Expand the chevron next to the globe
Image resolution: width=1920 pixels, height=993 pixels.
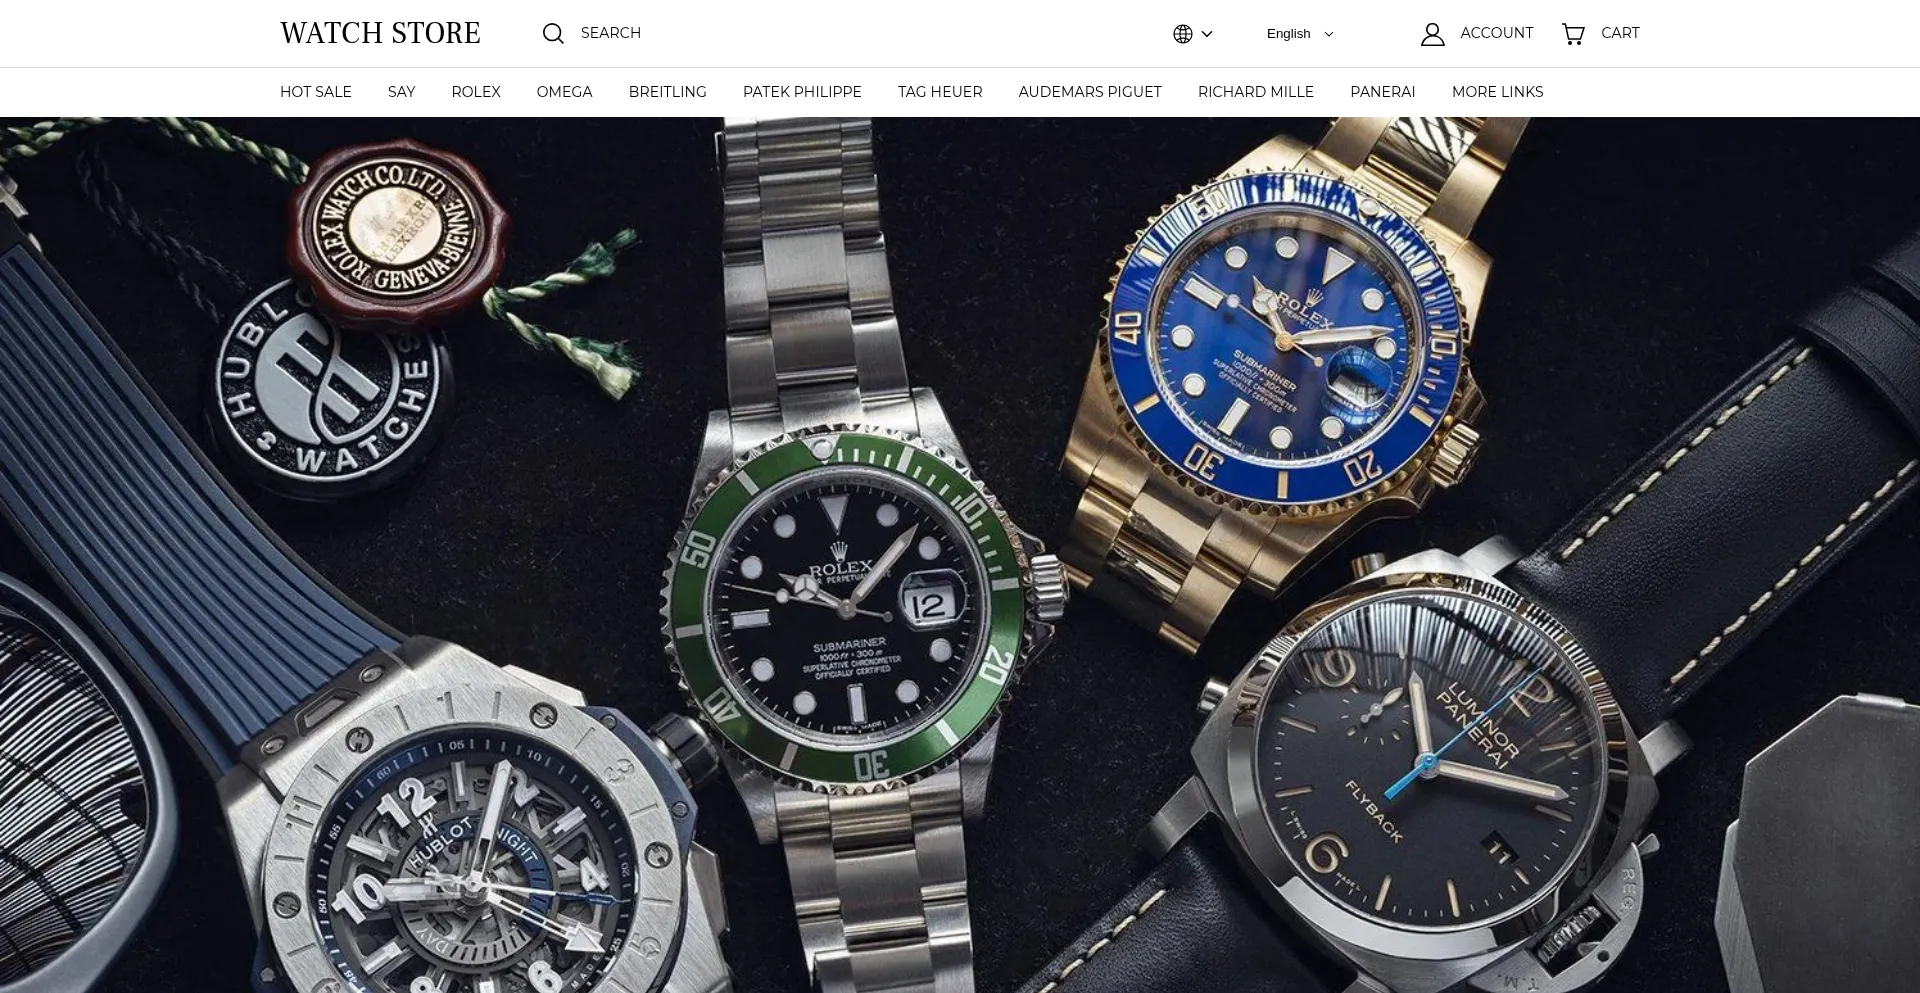click(x=1207, y=34)
